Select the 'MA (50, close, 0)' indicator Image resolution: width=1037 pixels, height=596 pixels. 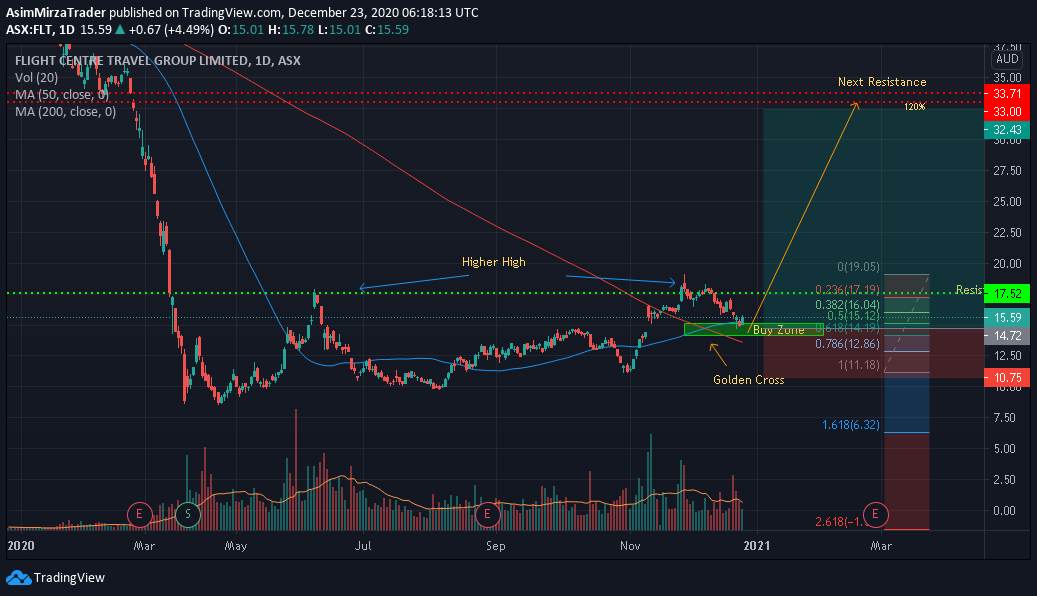tap(62, 95)
